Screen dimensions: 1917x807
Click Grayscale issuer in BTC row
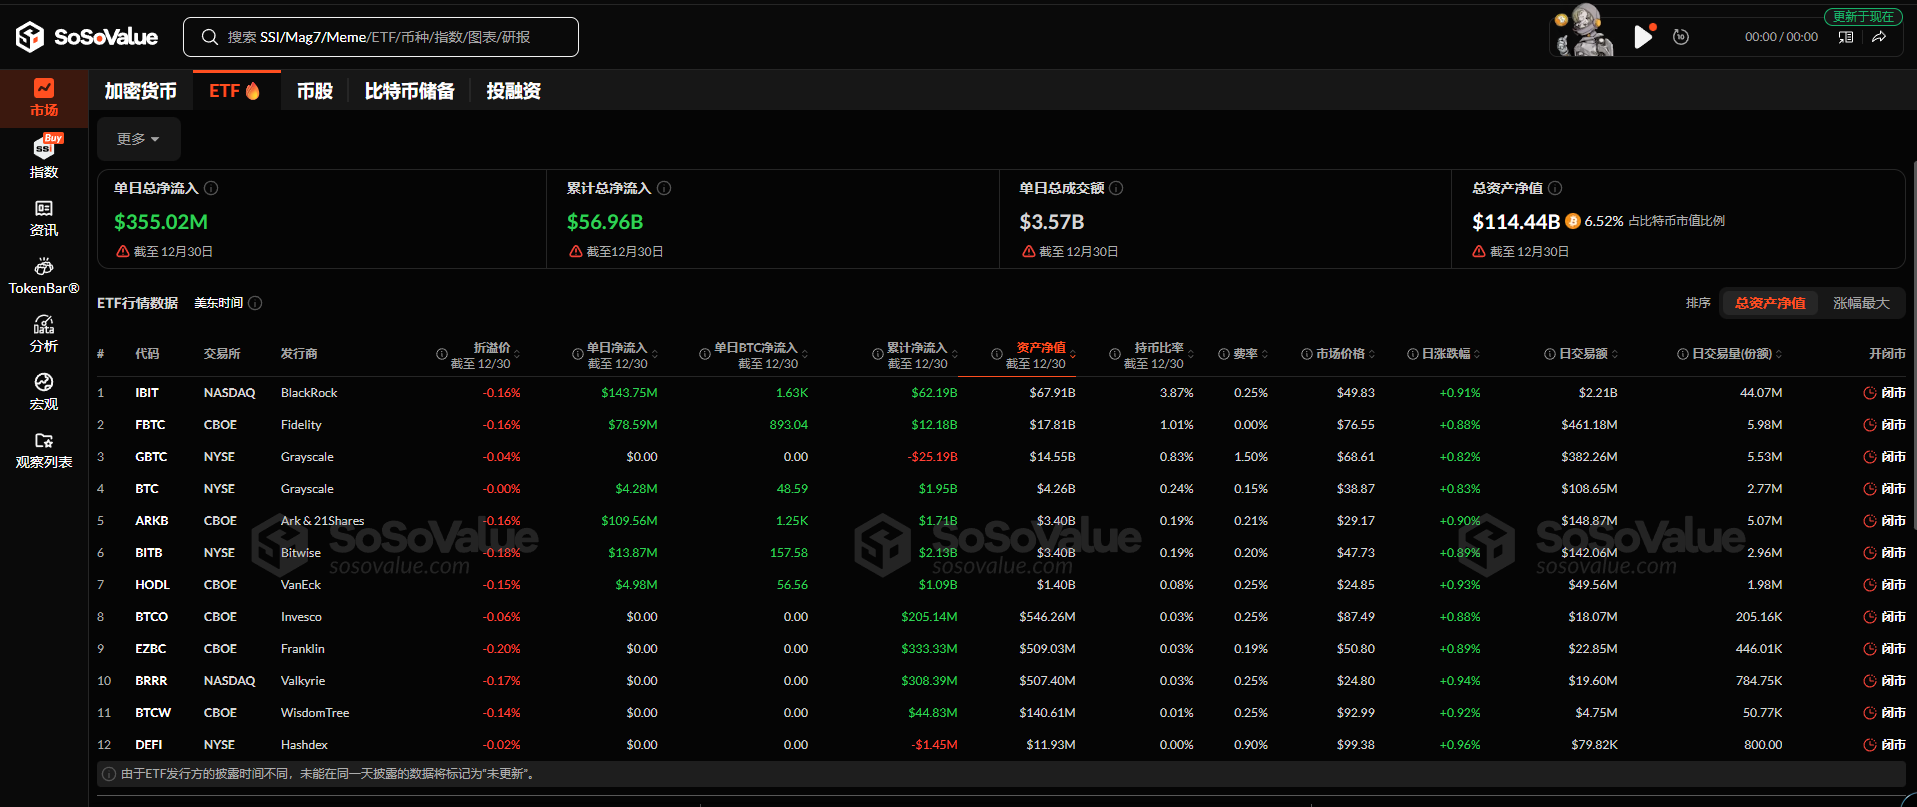(307, 489)
